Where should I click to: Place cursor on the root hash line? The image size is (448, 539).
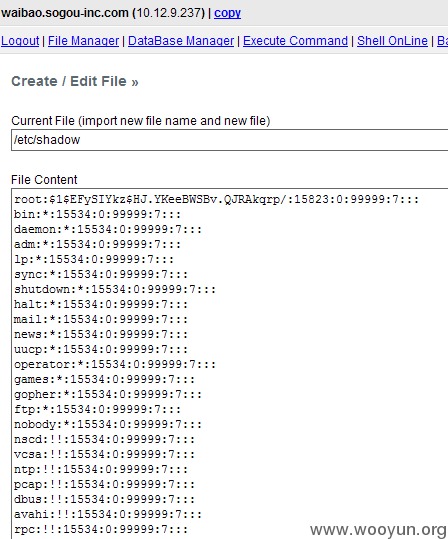click(217, 199)
